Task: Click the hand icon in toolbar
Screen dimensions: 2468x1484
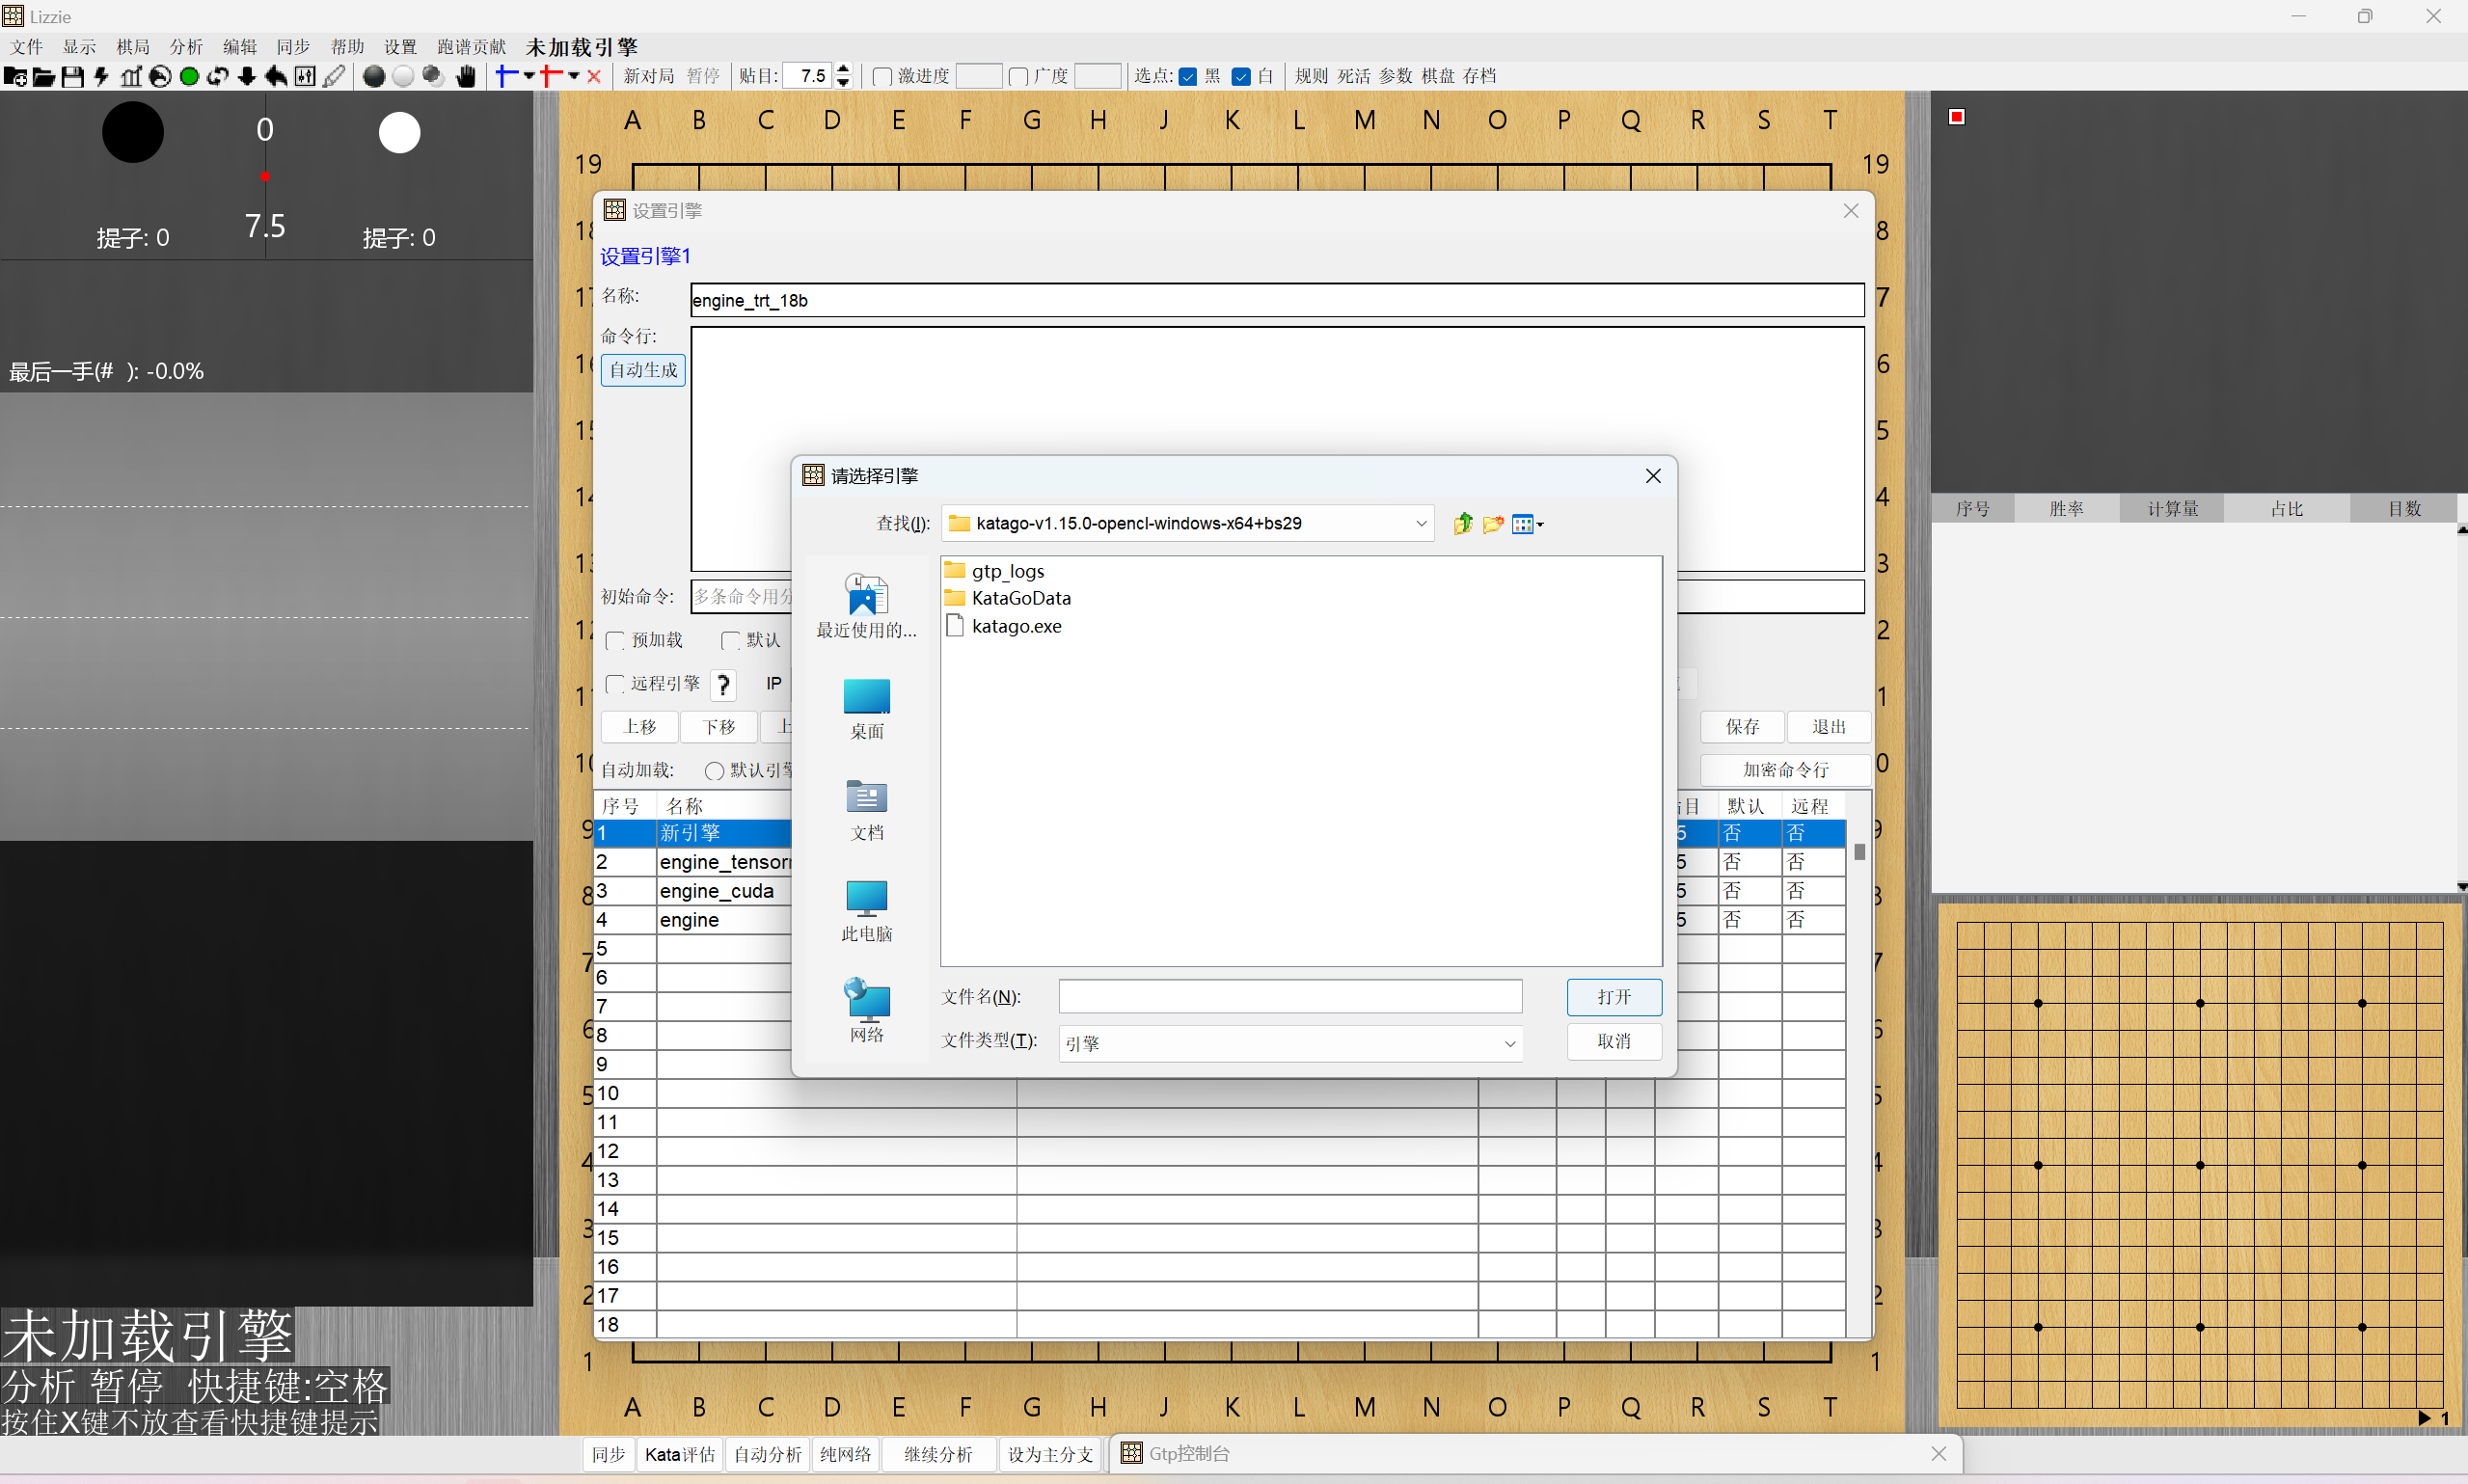Action: 466,76
